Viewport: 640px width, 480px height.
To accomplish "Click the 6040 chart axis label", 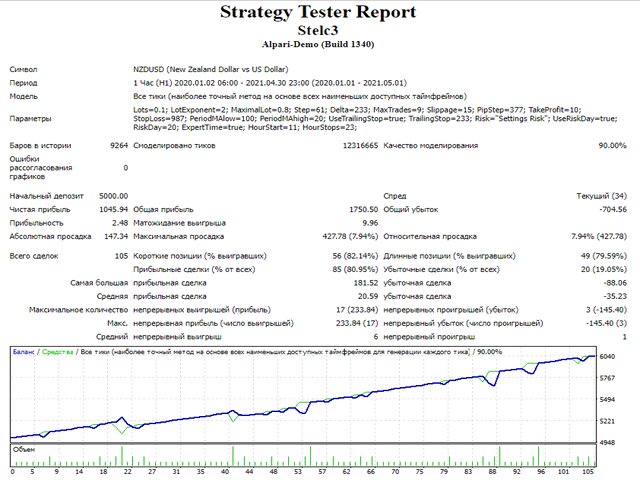I will pos(607,356).
